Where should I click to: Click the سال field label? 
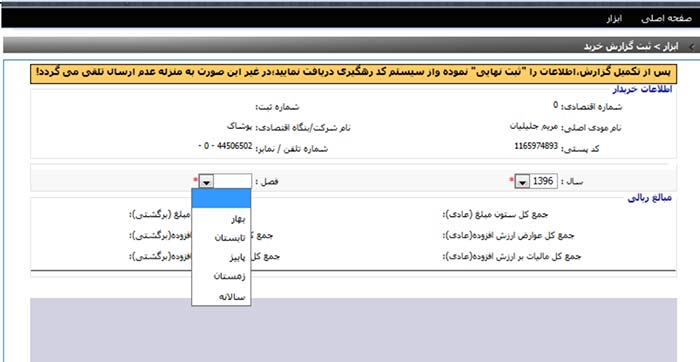click(571, 182)
